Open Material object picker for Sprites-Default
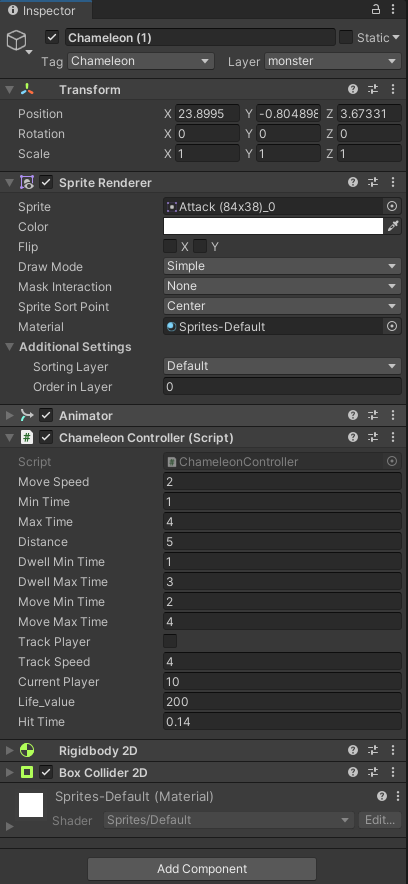The height and width of the screenshot is (884, 408). (x=392, y=326)
